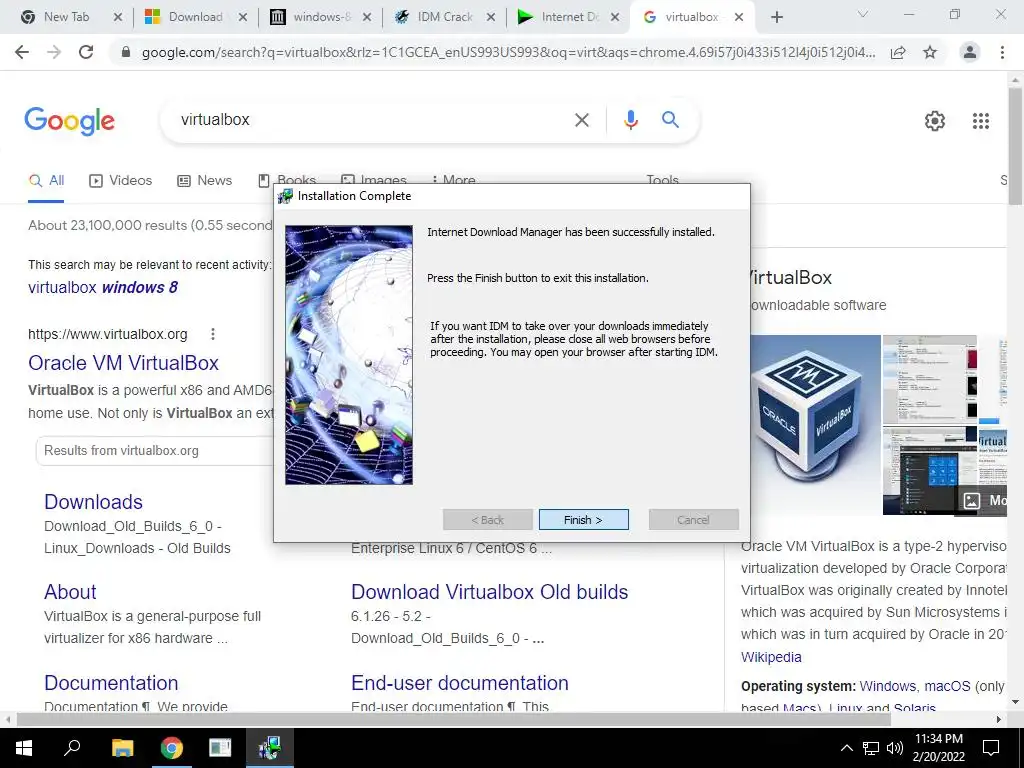The height and width of the screenshot is (768, 1024).
Task: Clear the search query with X
Action: [x=581, y=120]
